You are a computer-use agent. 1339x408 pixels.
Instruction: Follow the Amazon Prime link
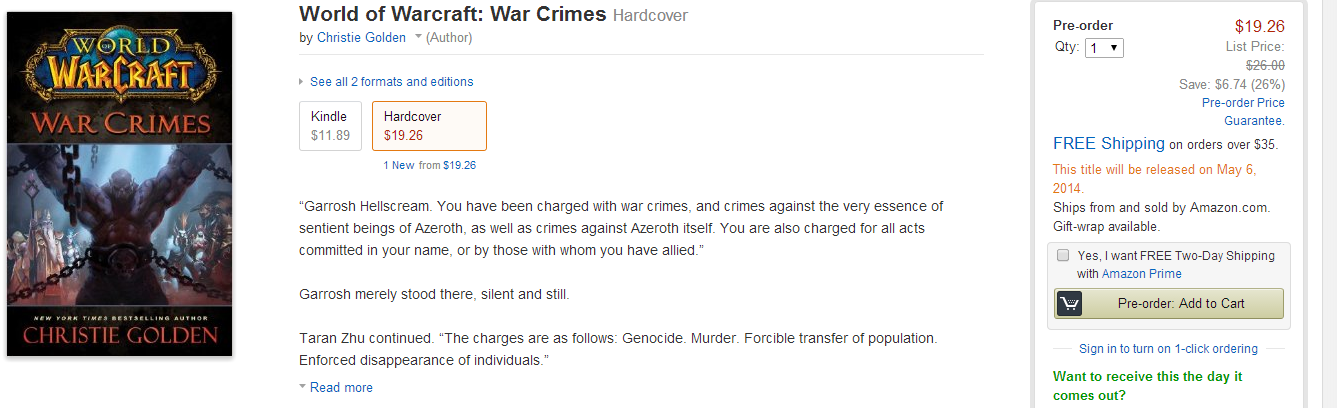[x=1141, y=273]
